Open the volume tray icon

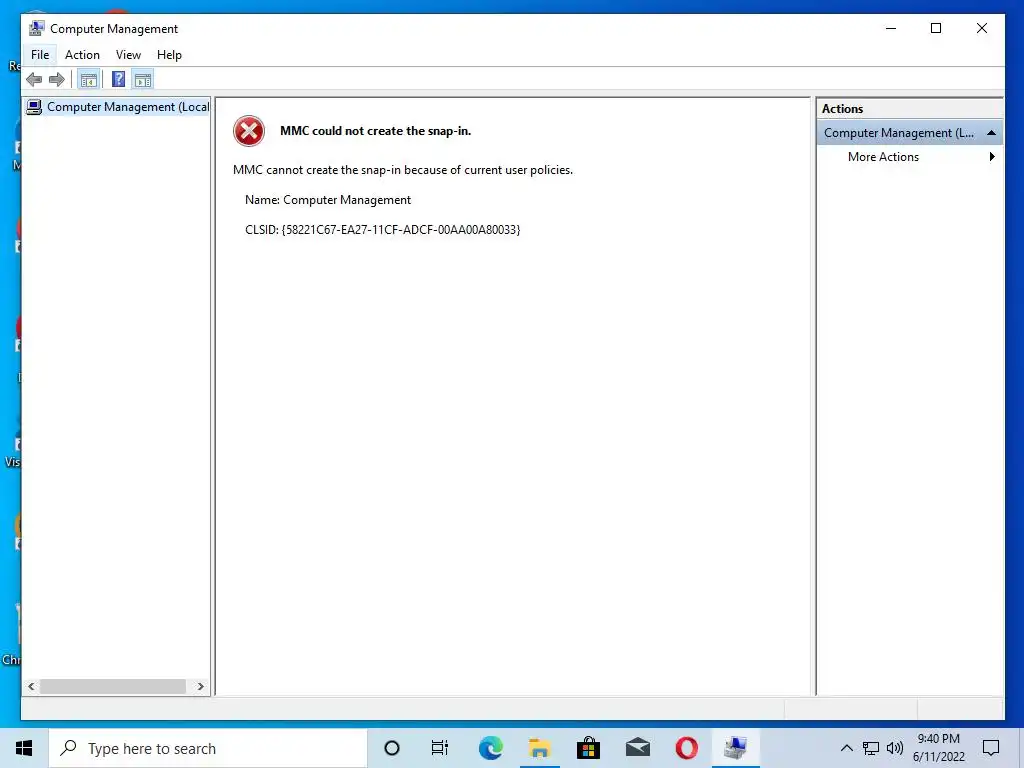tap(895, 748)
